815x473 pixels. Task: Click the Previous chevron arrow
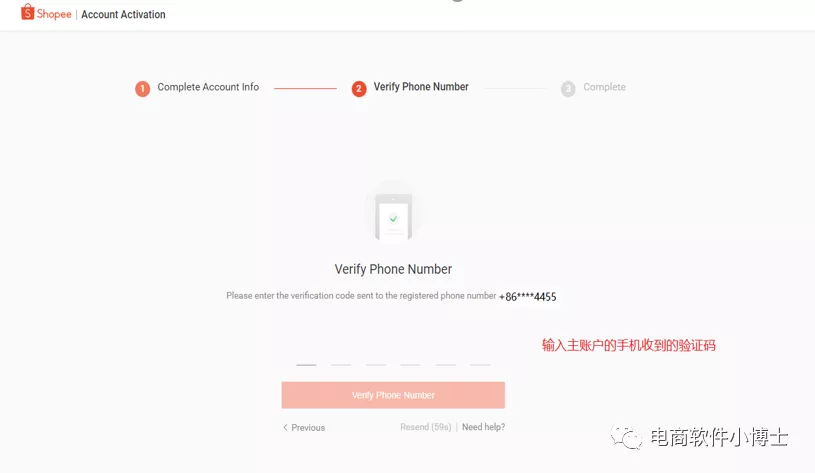[285, 427]
